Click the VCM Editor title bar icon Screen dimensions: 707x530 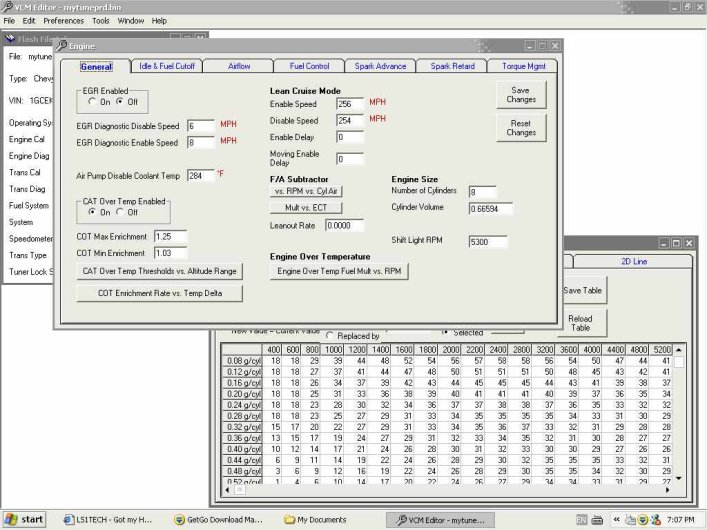[8, 6]
